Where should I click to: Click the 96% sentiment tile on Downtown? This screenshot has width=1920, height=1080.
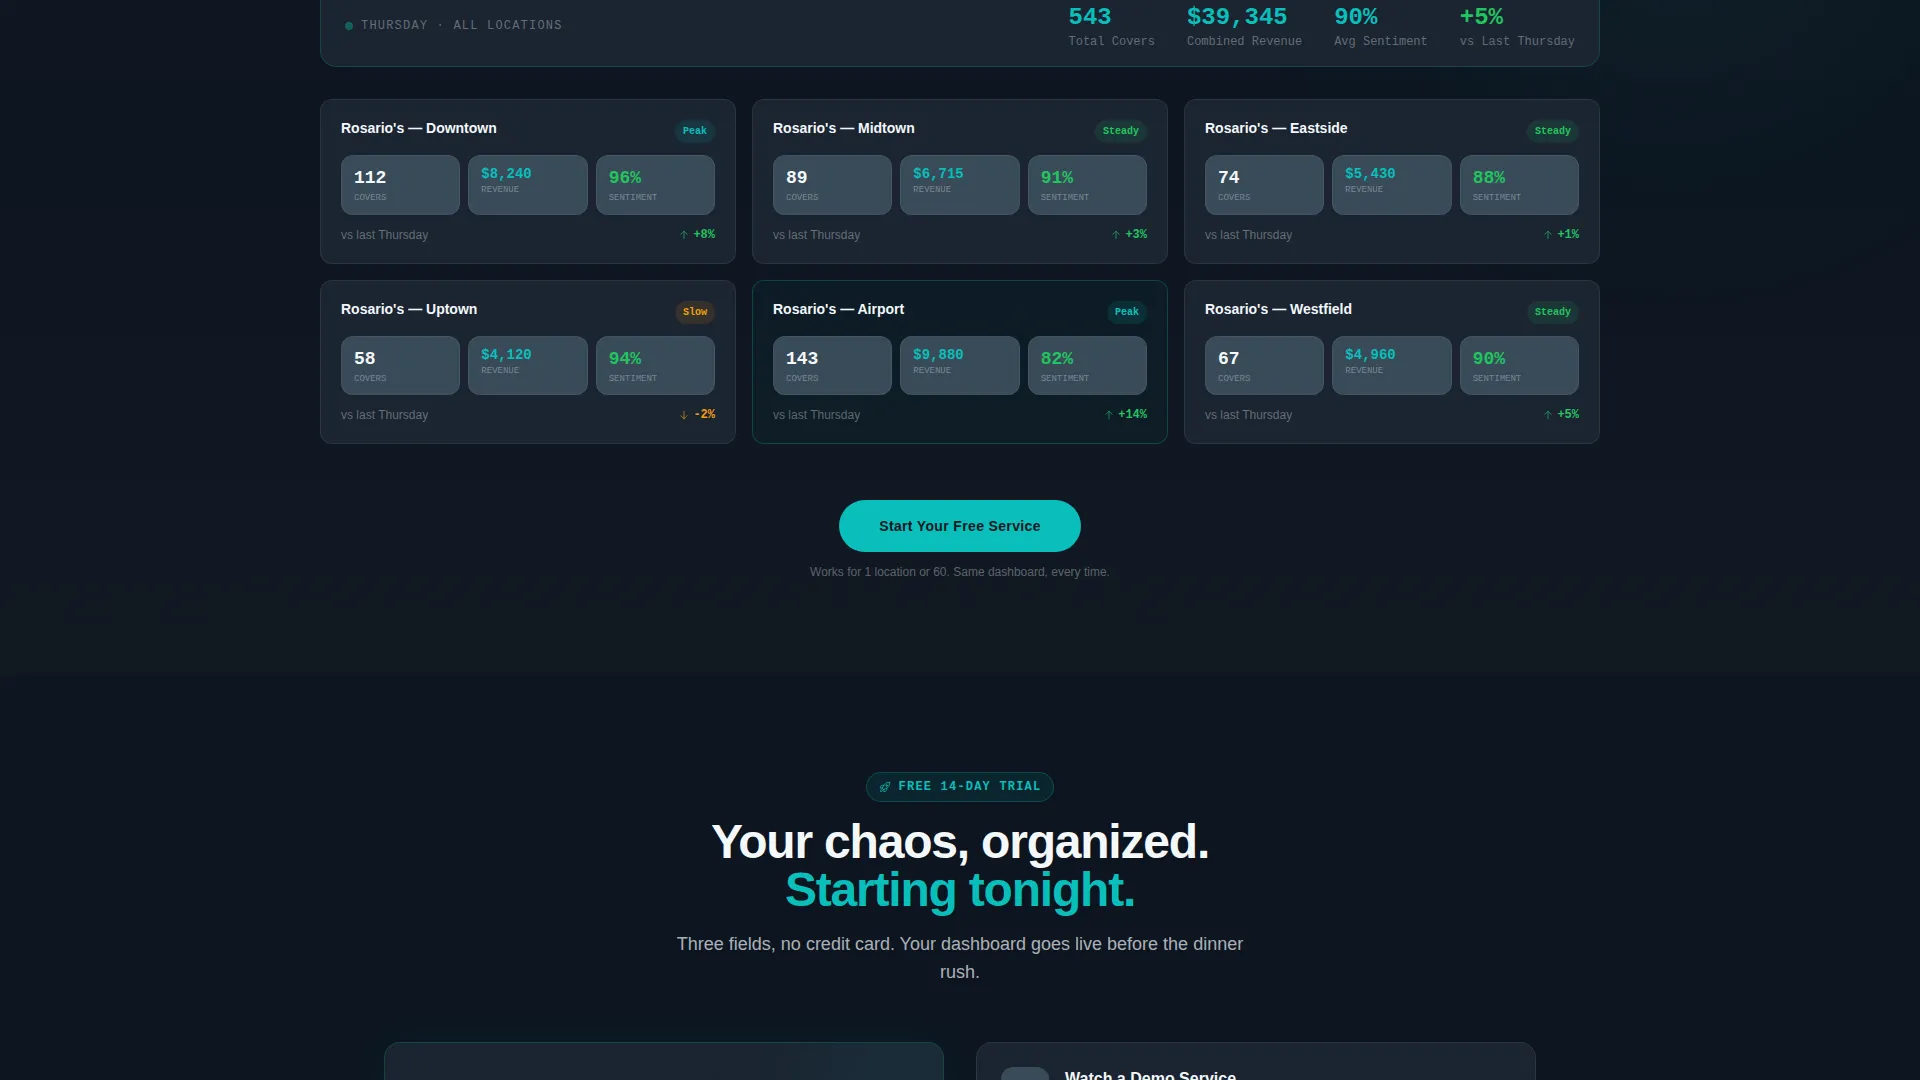click(x=655, y=185)
